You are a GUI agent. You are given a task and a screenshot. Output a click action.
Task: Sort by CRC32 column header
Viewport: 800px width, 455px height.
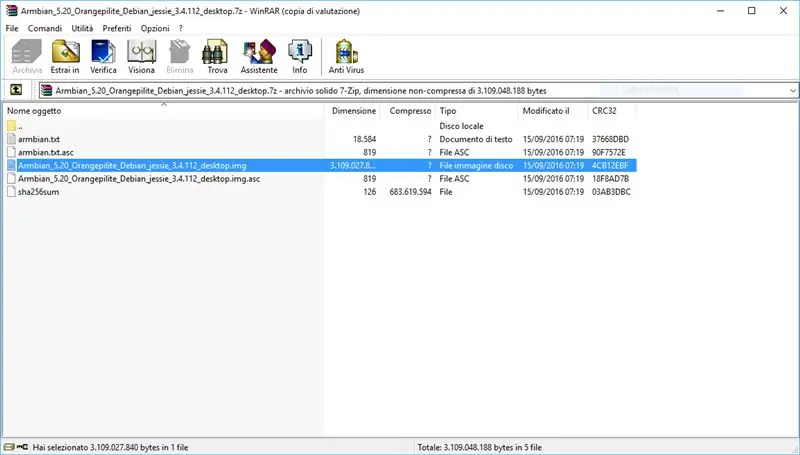click(x=604, y=111)
